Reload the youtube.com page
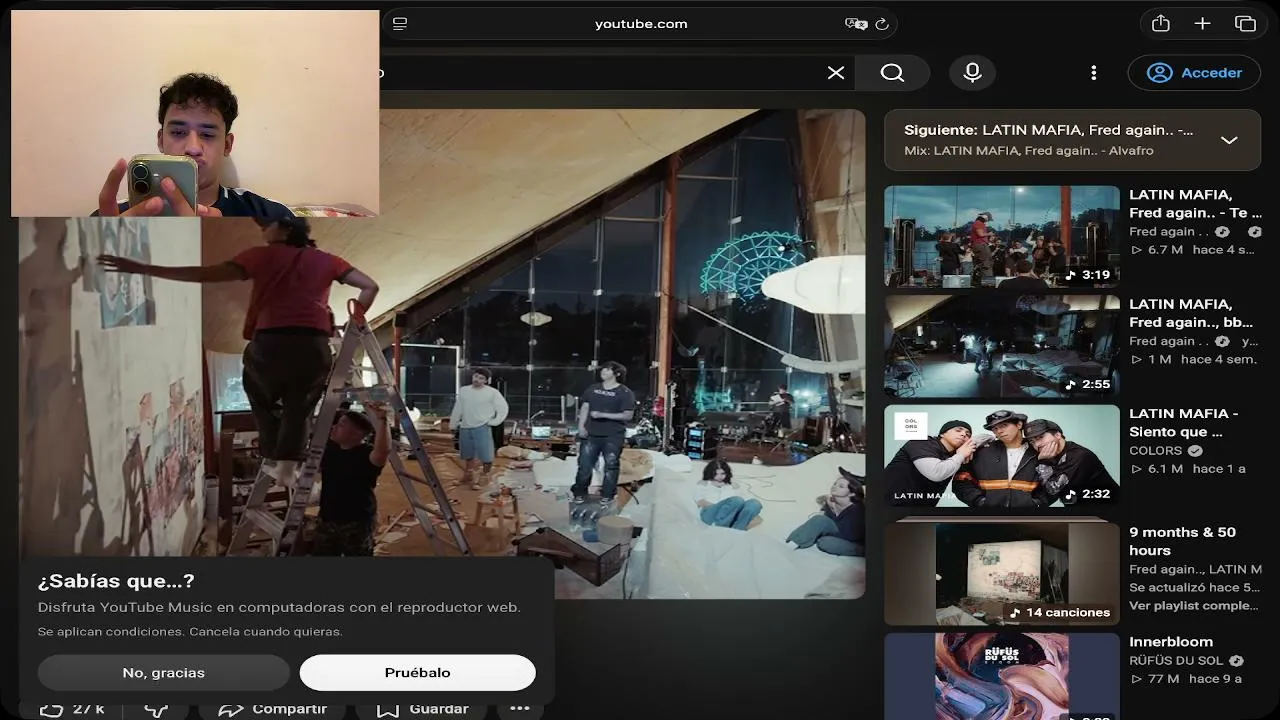Image resolution: width=1280 pixels, height=720 pixels. click(x=882, y=24)
